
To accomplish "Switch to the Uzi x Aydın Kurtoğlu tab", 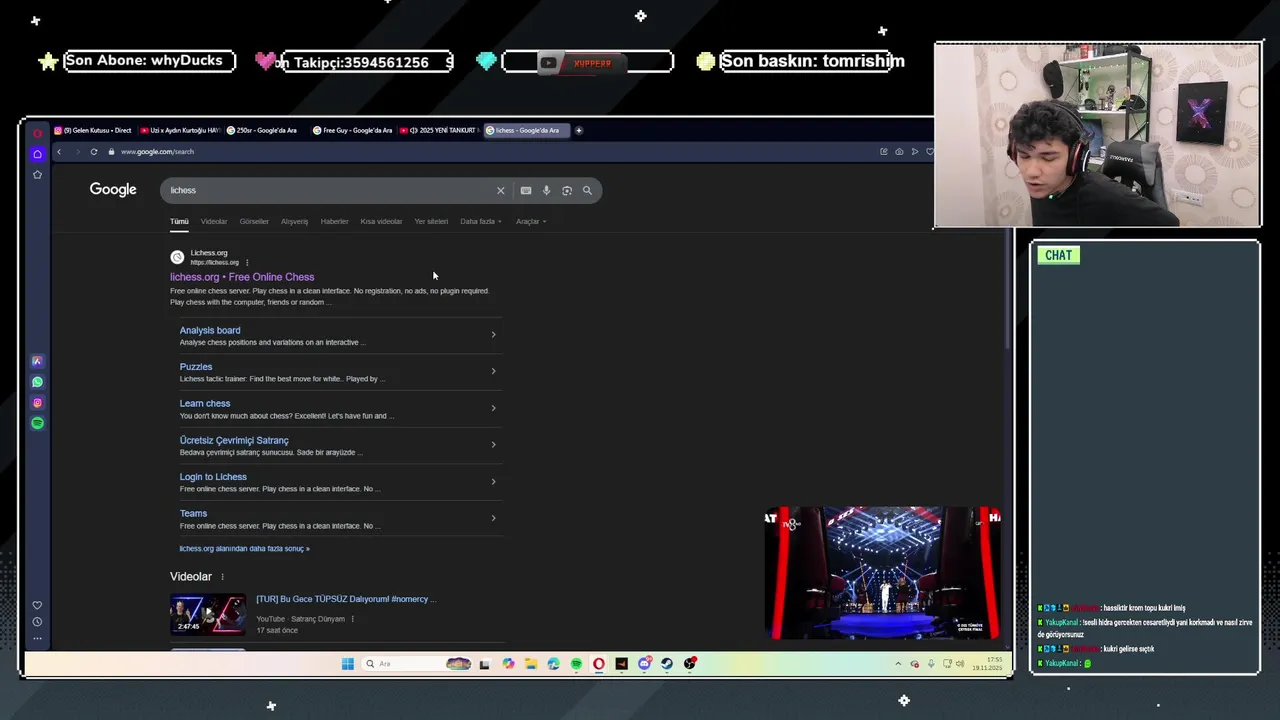I will click(x=181, y=130).
